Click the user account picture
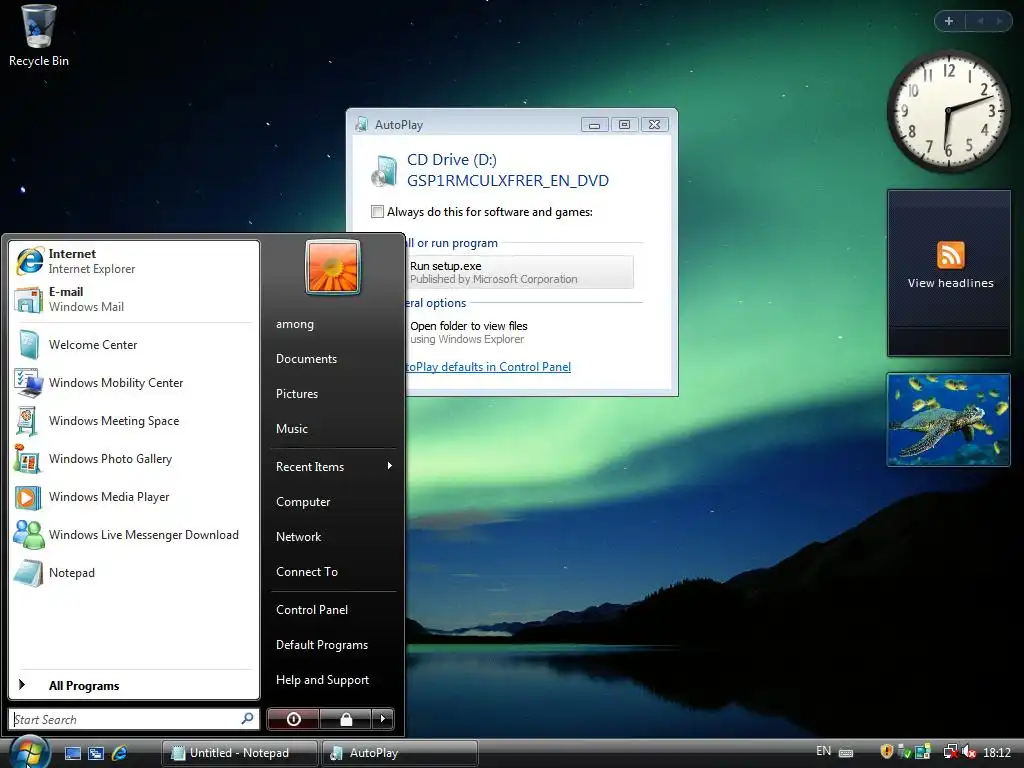Screen dimensions: 1024x768 point(333,266)
